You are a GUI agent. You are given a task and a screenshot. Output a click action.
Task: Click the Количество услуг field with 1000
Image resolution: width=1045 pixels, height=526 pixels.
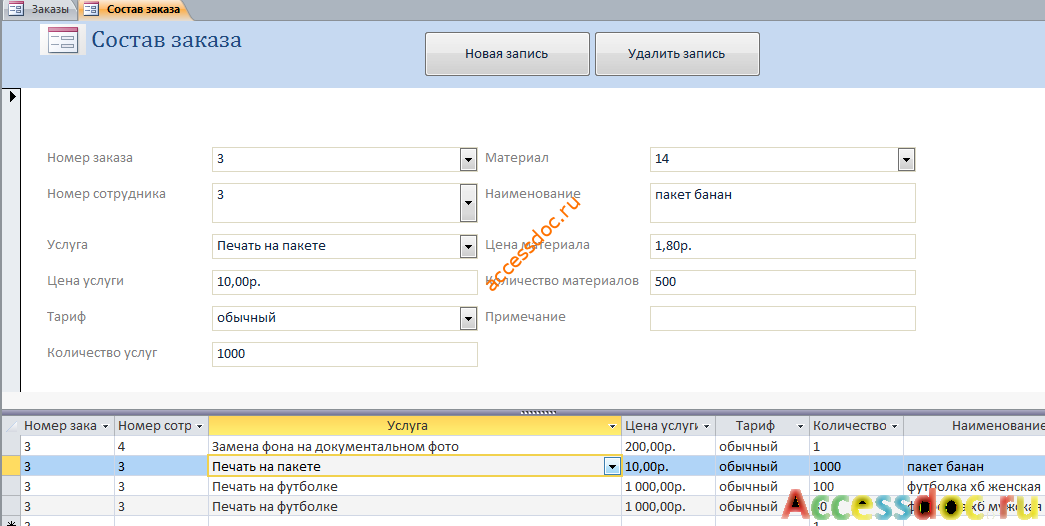point(345,354)
